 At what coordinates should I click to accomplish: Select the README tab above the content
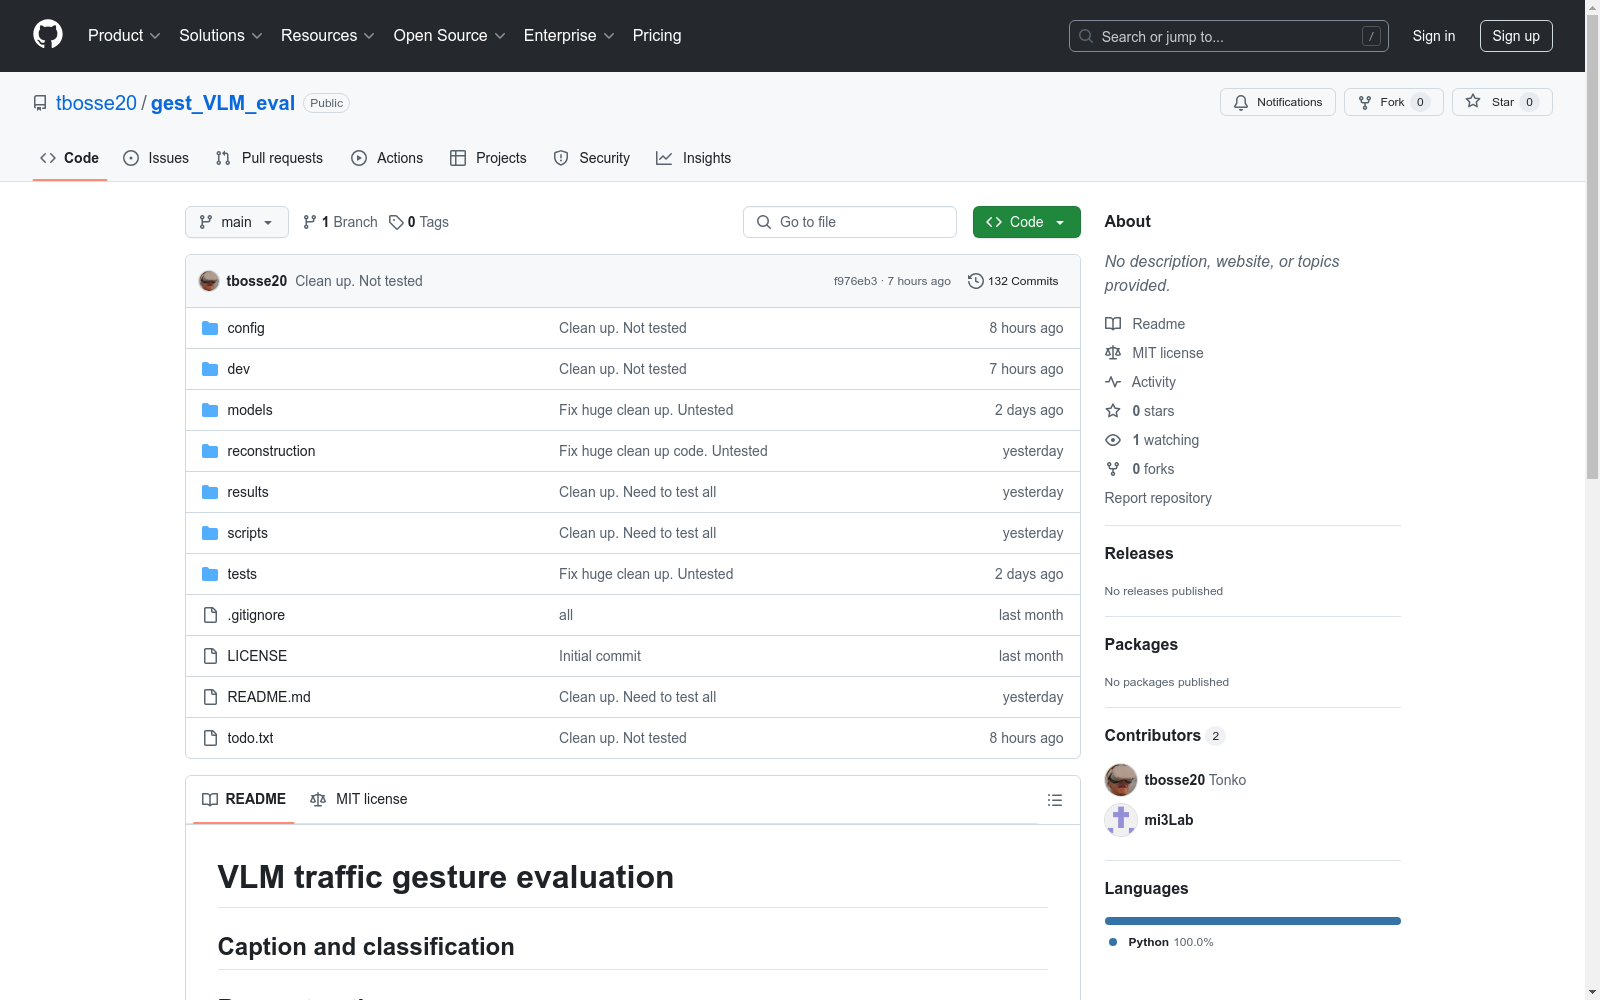click(x=244, y=799)
